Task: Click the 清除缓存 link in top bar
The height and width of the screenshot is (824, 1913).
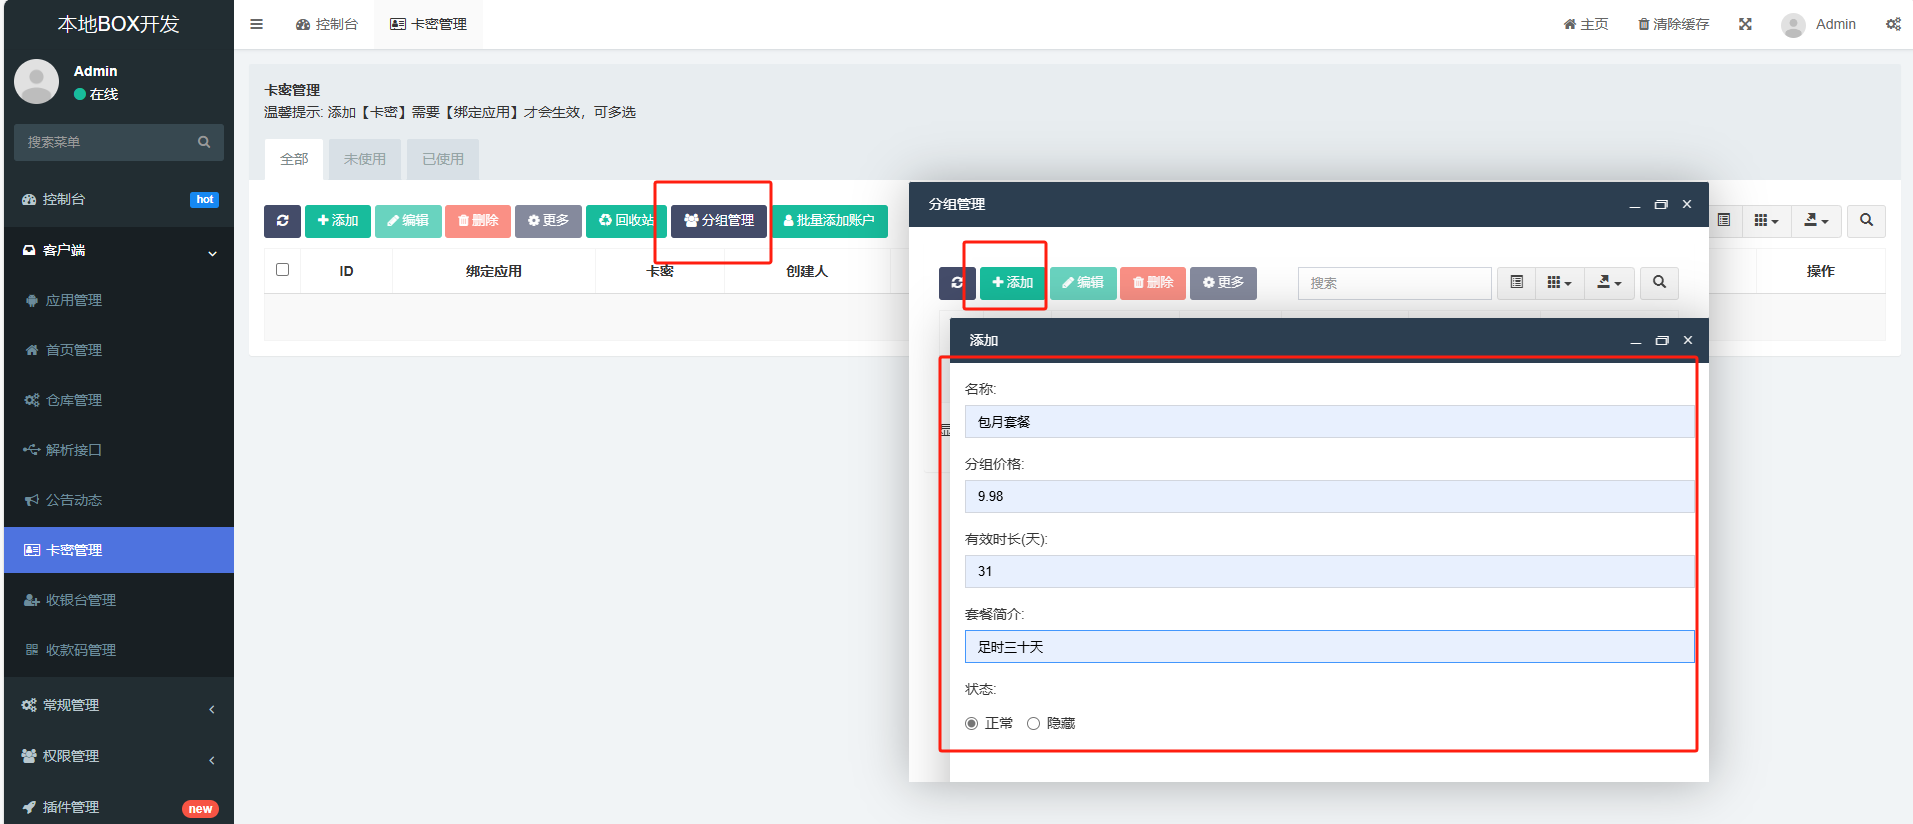Action: pos(1673,24)
